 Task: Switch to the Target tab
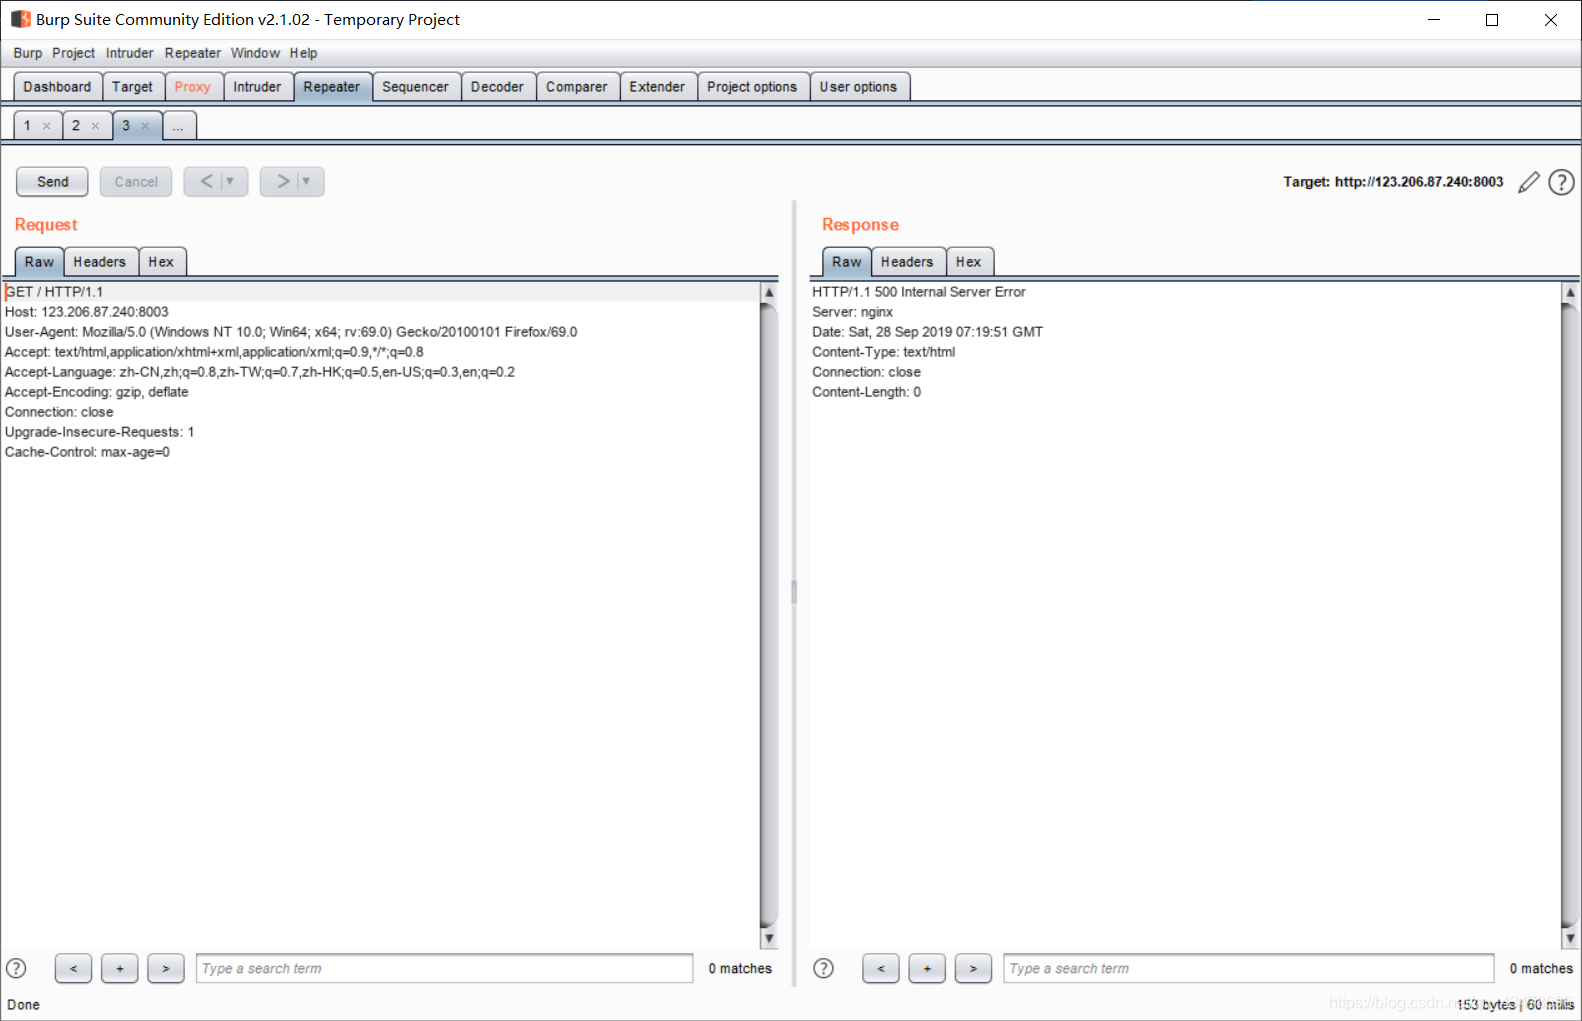point(132,87)
